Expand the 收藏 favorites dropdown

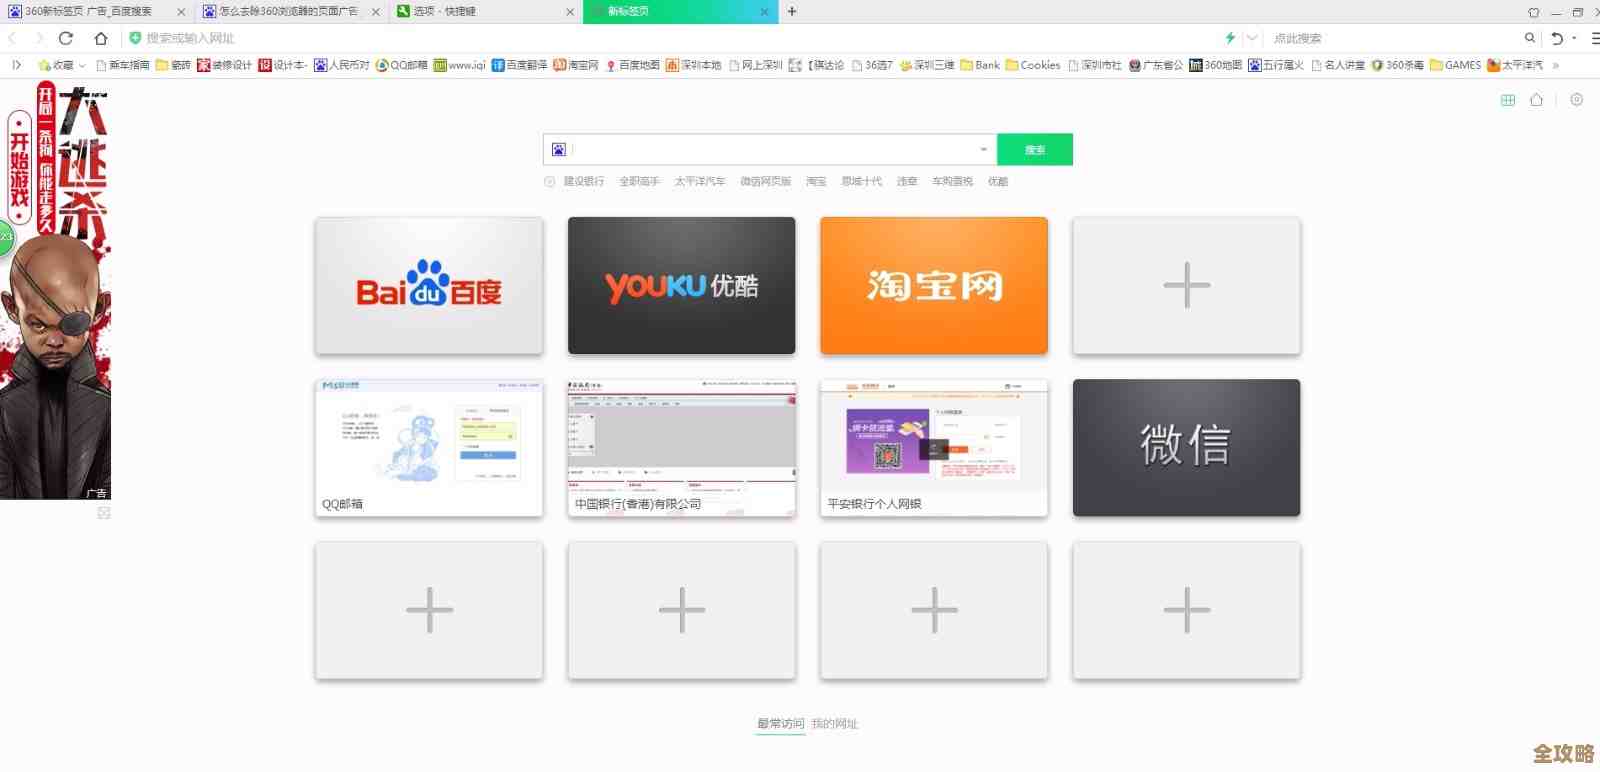pyautogui.click(x=61, y=65)
